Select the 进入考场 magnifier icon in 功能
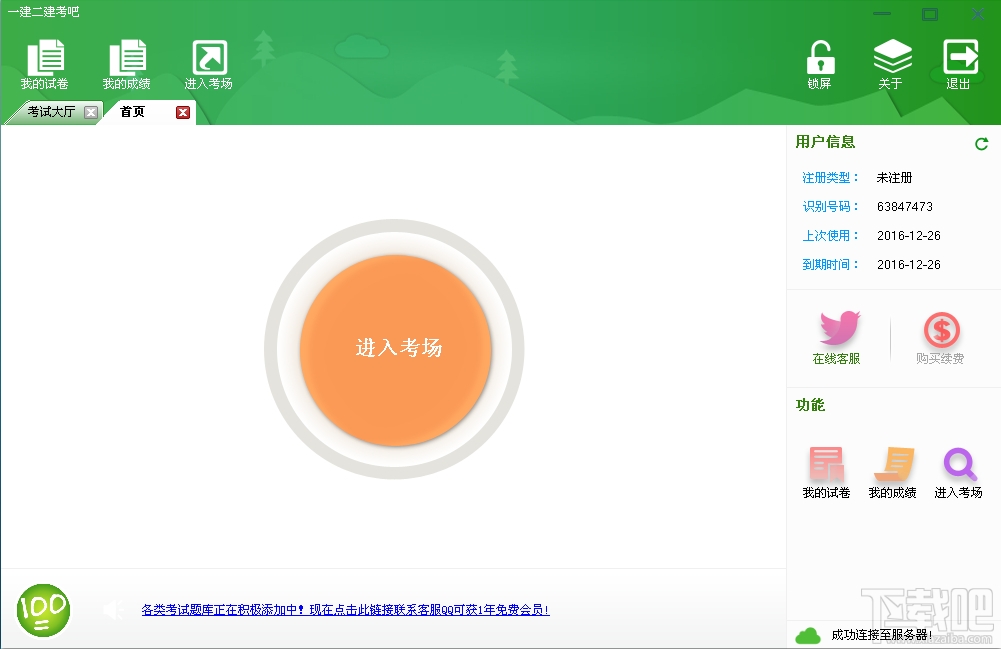 coord(958,472)
